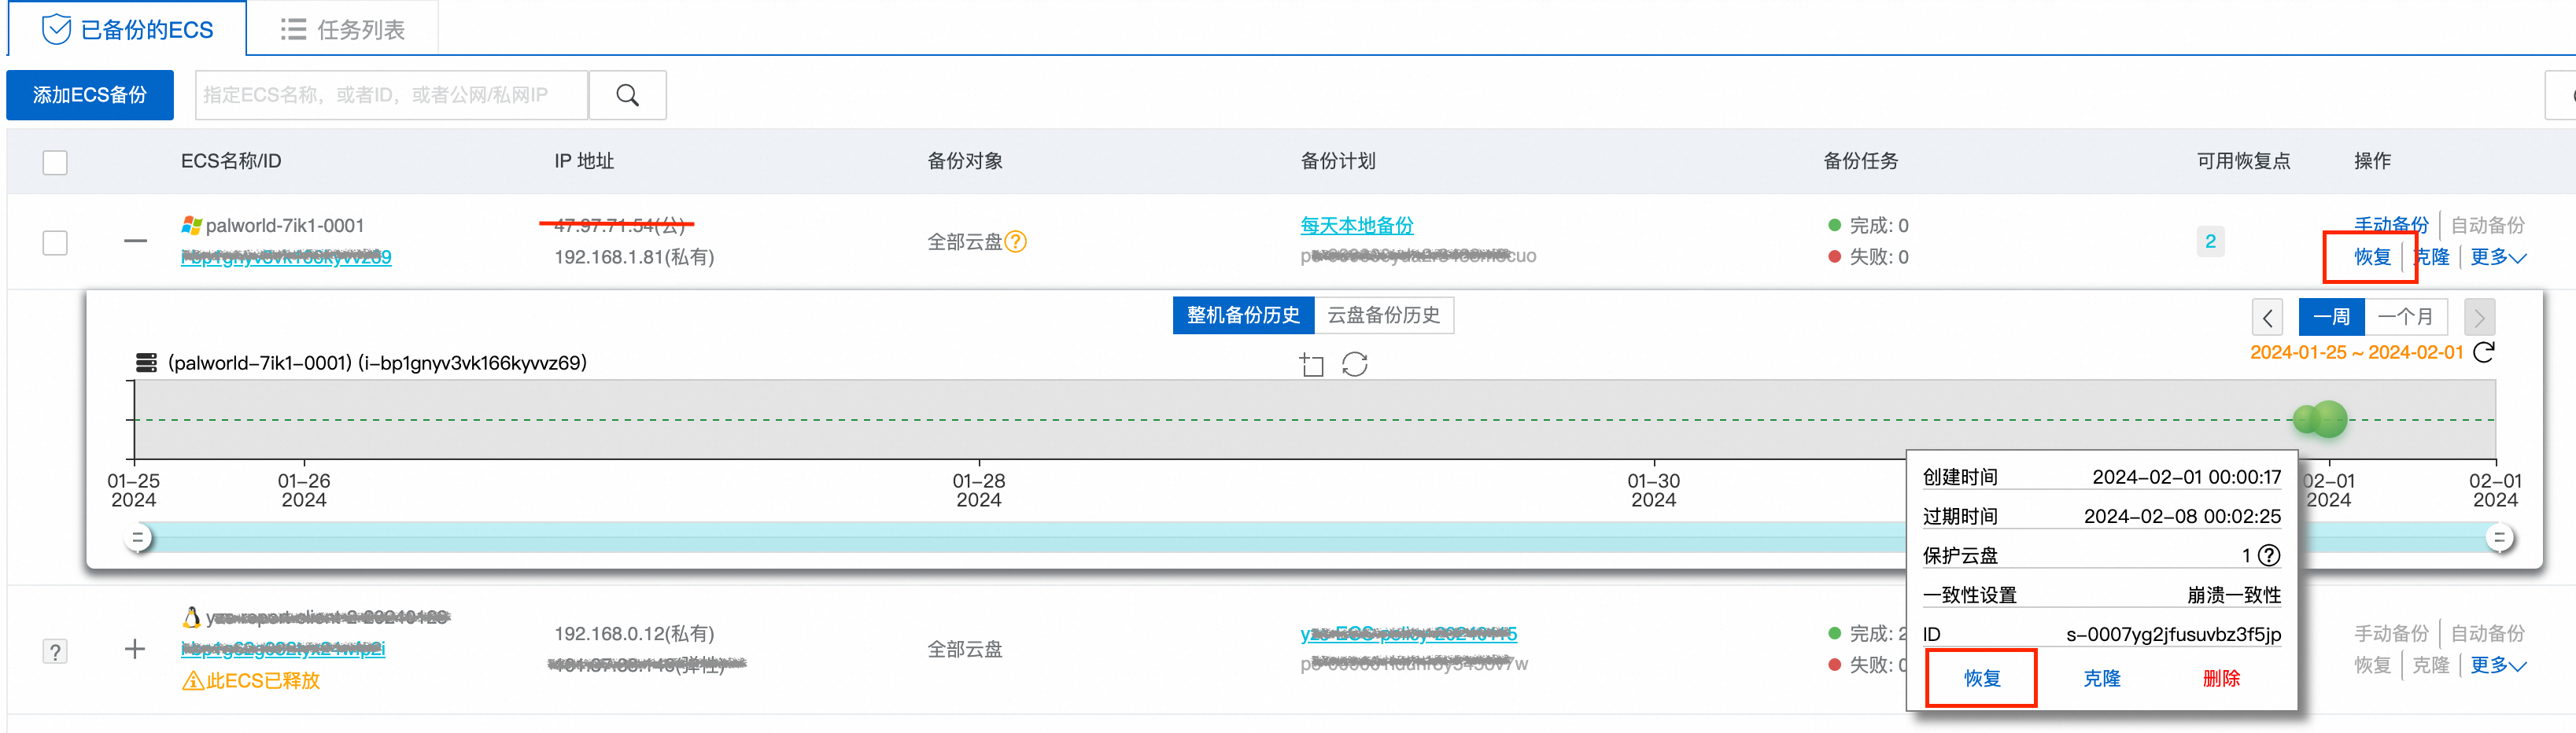Collapse the palworld-7ik1-0001 row details
This screenshot has height=733, width=2576.
coord(135,241)
